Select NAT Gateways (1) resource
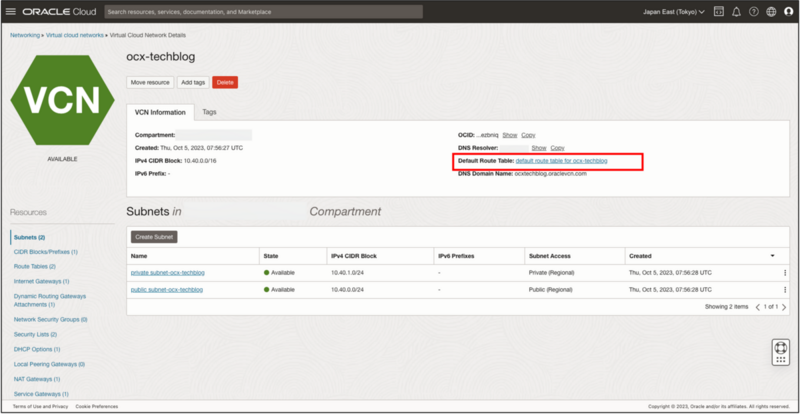 [x=37, y=379]
